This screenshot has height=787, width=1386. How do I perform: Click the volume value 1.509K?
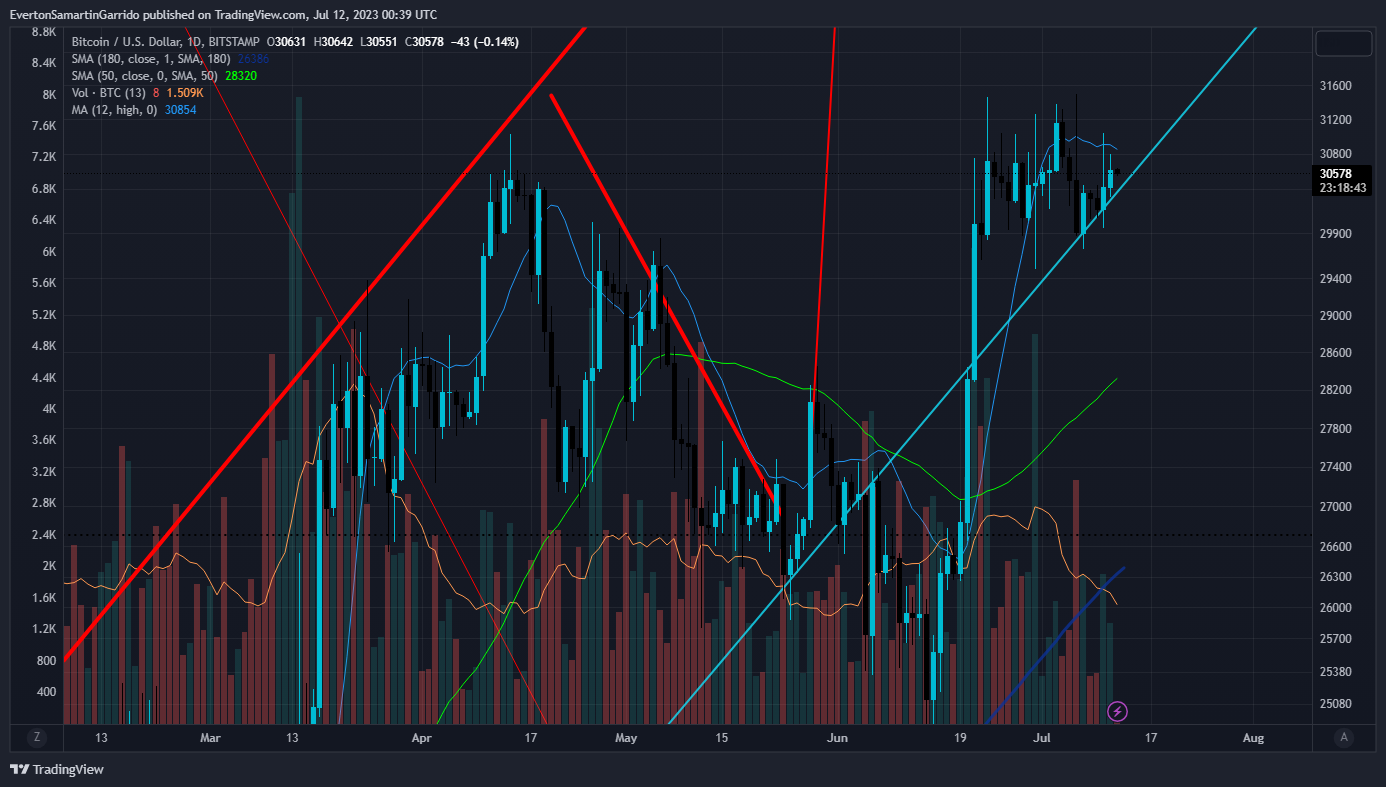click(x=185, y=93)
